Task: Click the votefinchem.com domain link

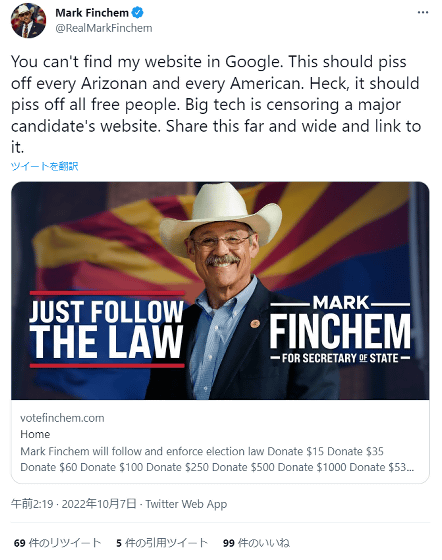Action: click(x=62, y=418)
